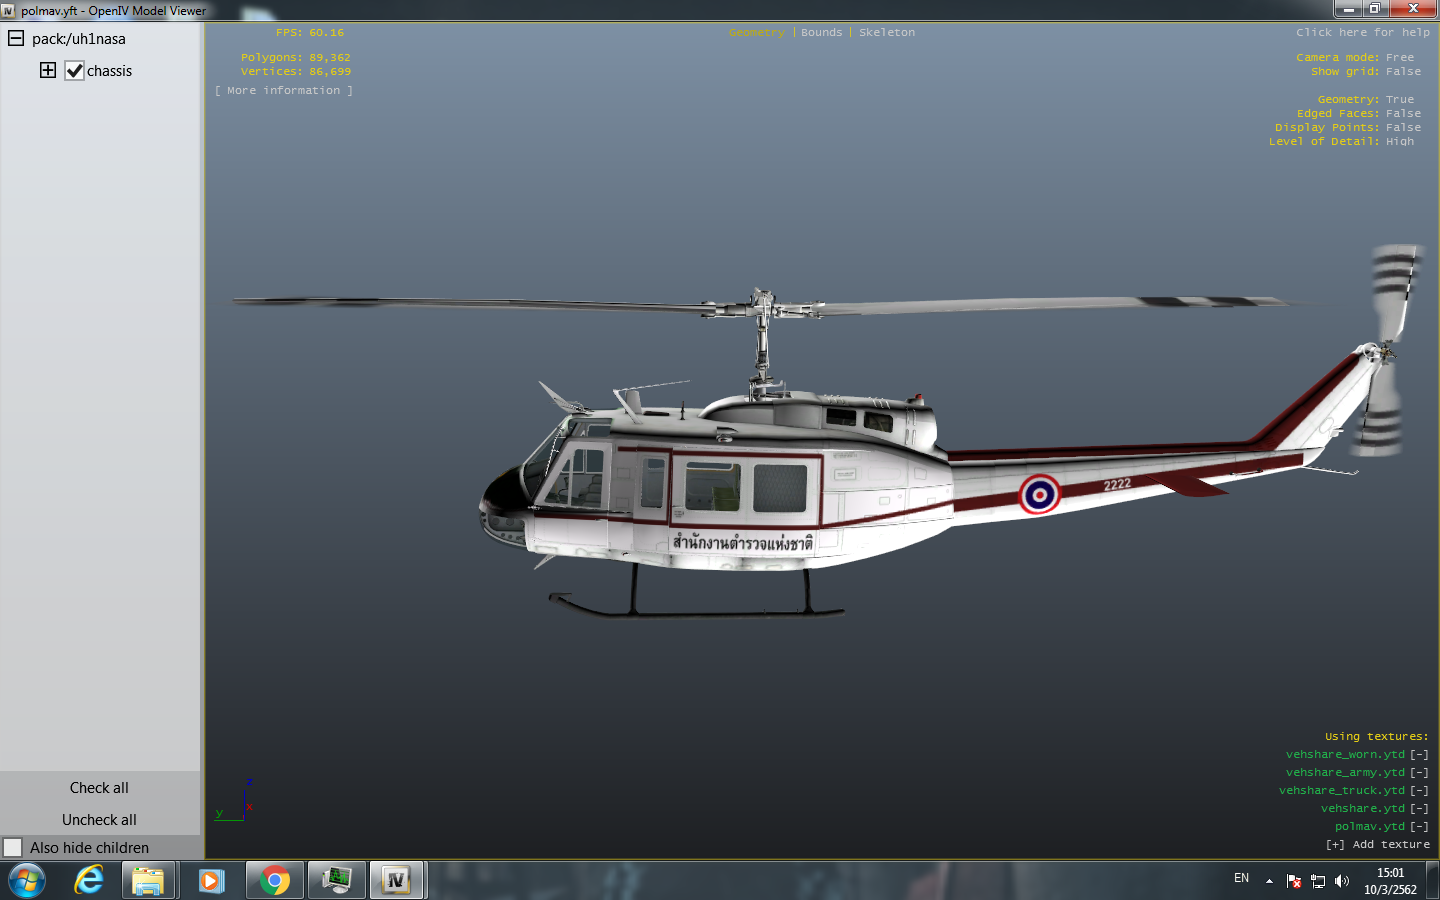Click the vehshare_worn.ytd texture name
Viewport: 1440px width, 900px height.
click(1345, 755)
